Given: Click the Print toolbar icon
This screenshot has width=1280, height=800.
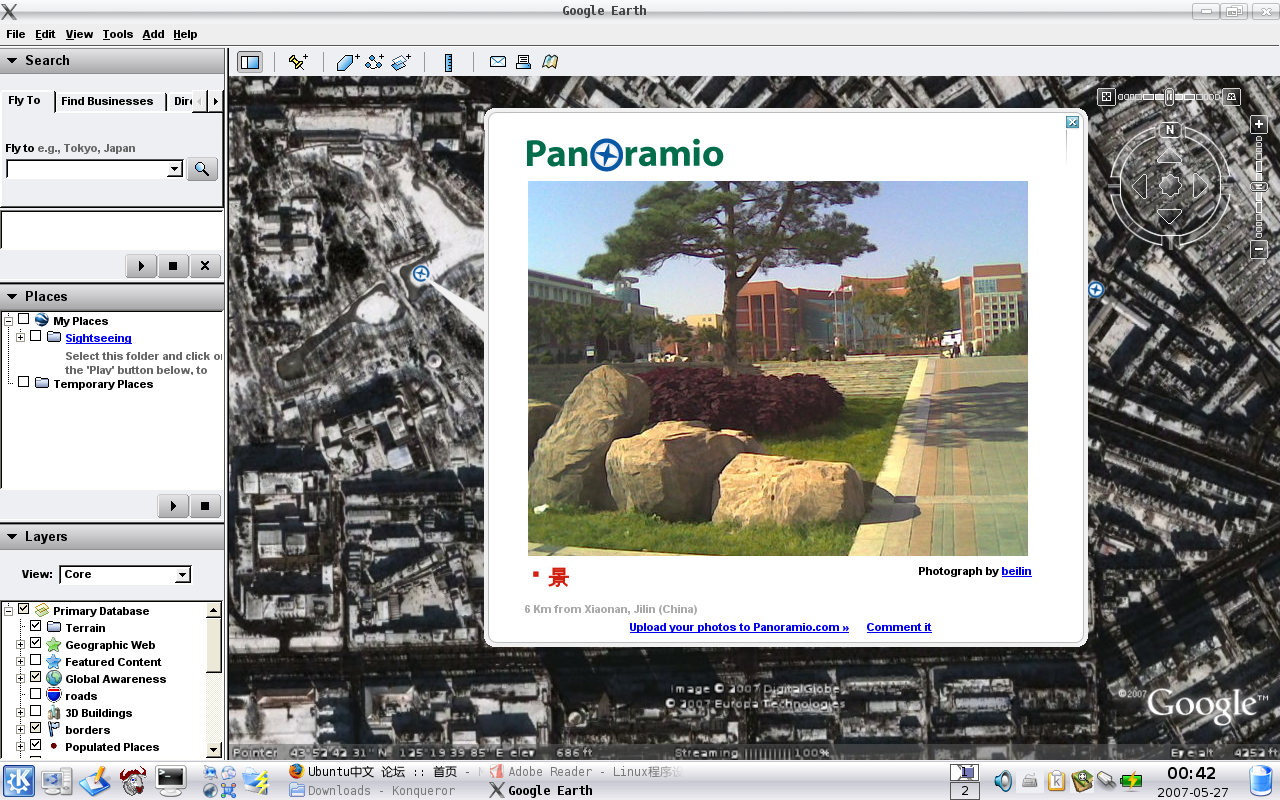Looking at the screenshot, I should pyautogui.click(x=523, y=62).
